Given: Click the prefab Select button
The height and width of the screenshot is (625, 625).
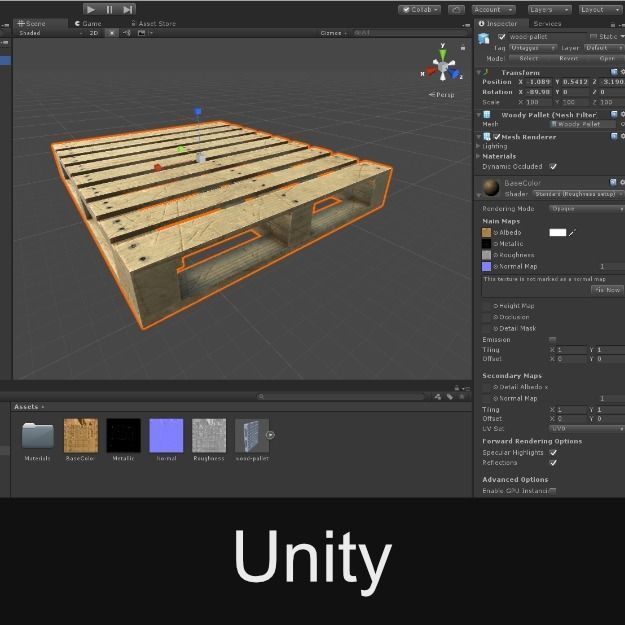Looking at the screenshot, I should (x=529, y=59).
